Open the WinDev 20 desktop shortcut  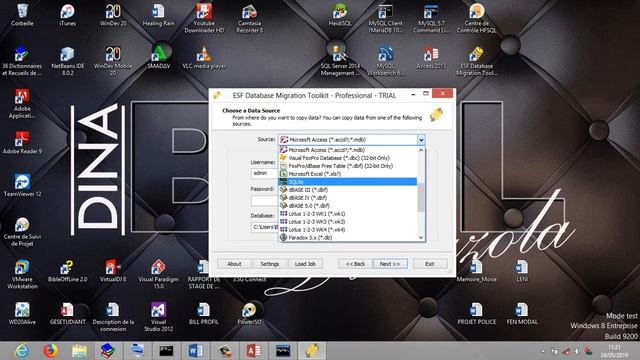click(x=113, y=14)
